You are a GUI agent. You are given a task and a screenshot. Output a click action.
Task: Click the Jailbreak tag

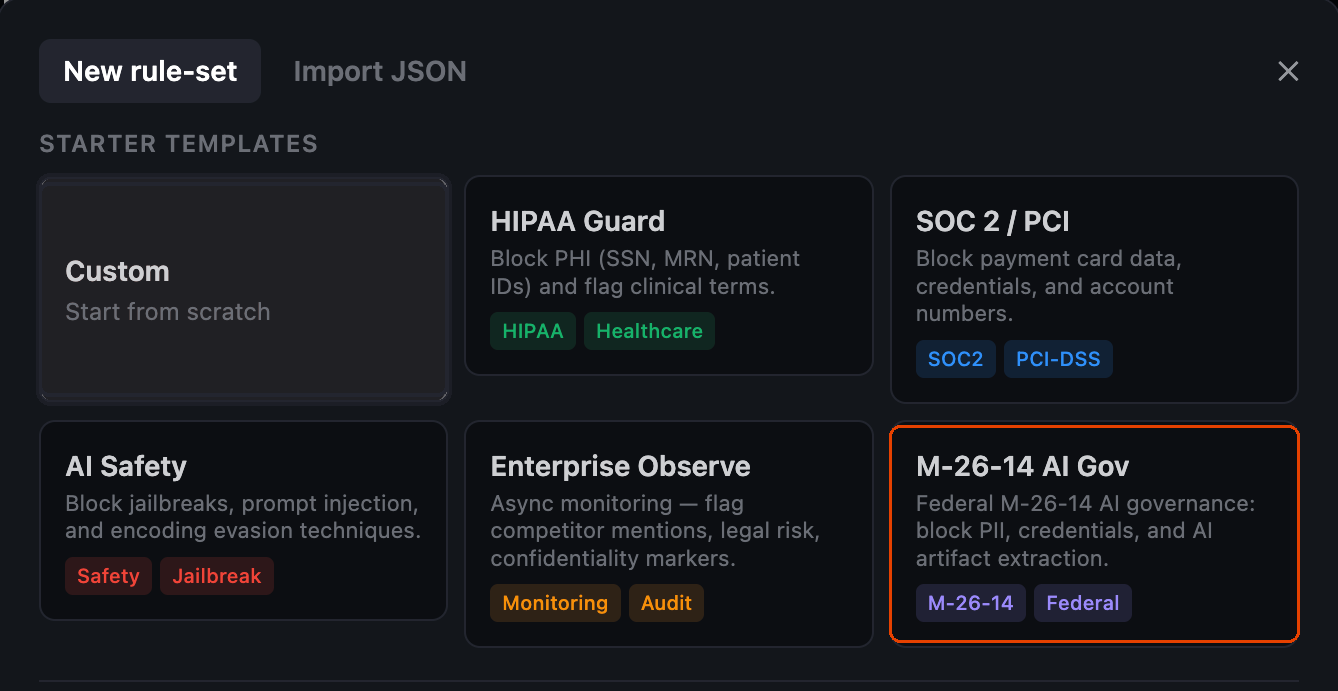[217, 576]
